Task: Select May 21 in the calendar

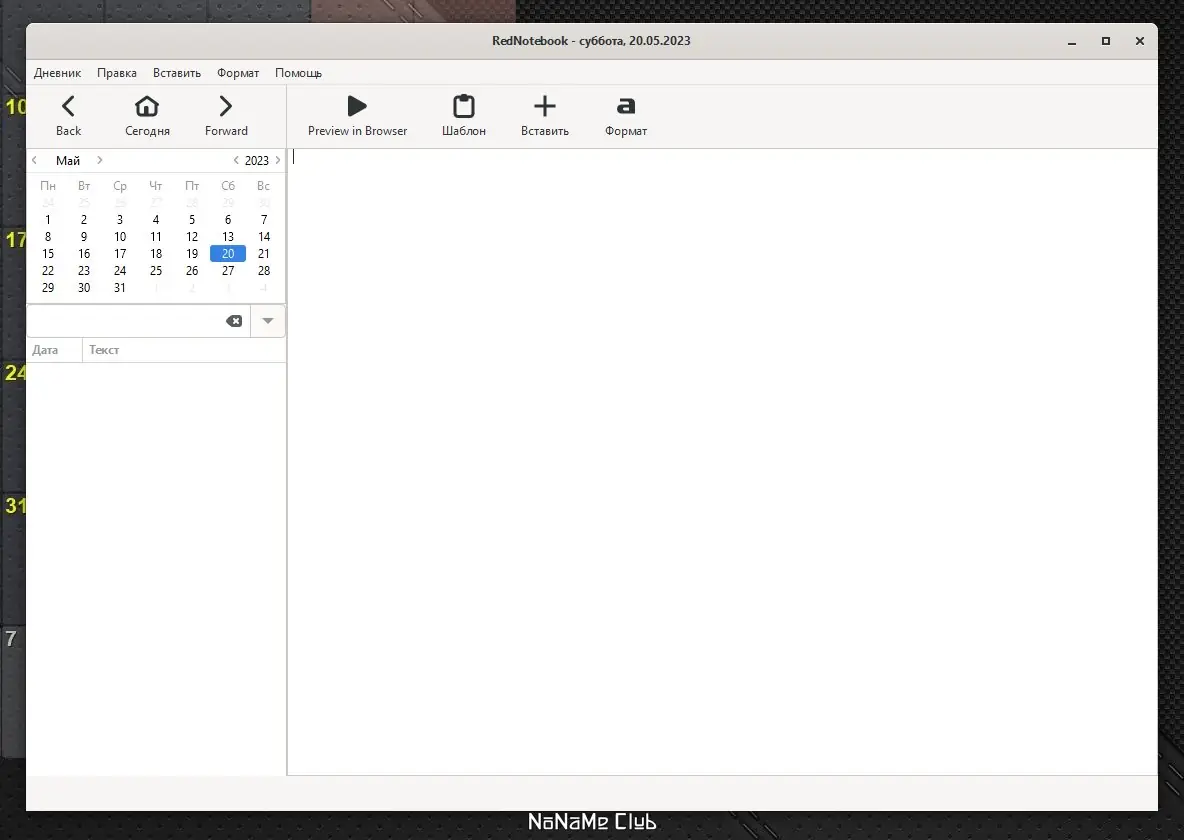Action: pos(264,254)
